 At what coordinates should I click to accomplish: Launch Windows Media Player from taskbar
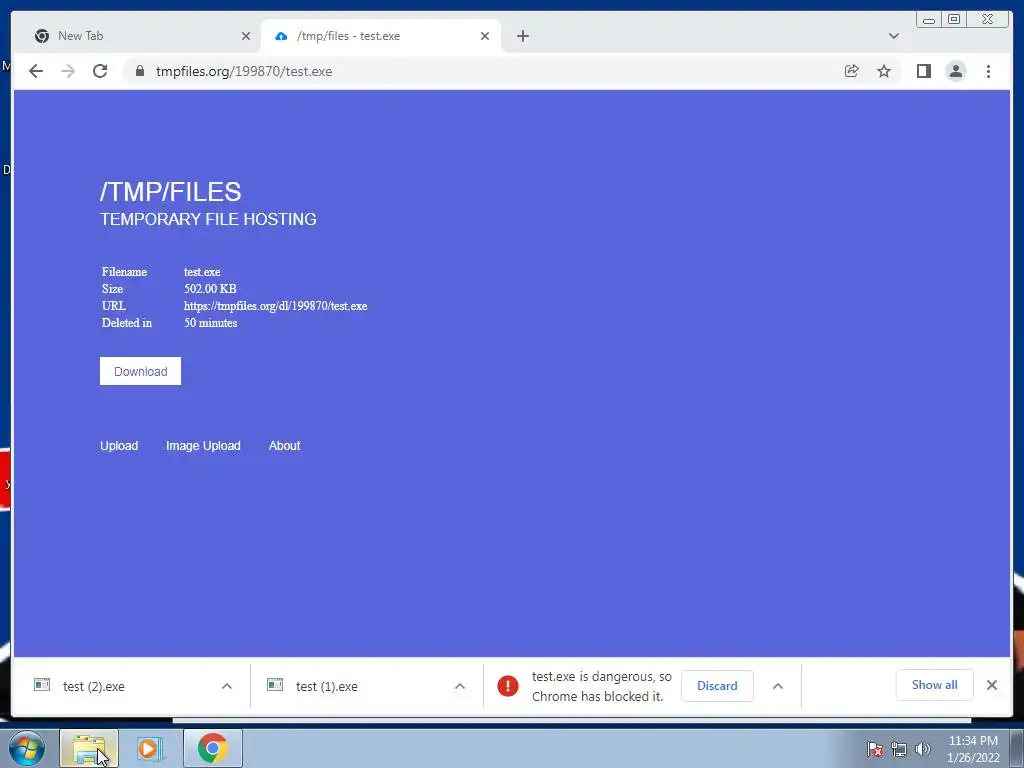pyautogui.click(x=150, y=748)
